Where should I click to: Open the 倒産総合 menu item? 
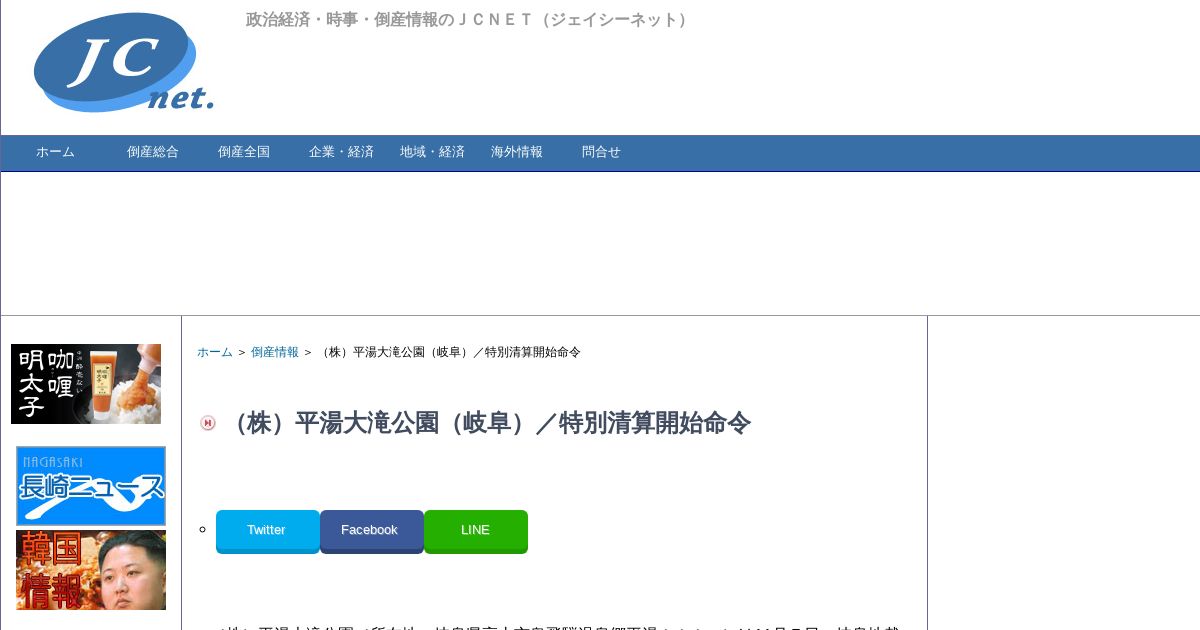coord(153,152)
